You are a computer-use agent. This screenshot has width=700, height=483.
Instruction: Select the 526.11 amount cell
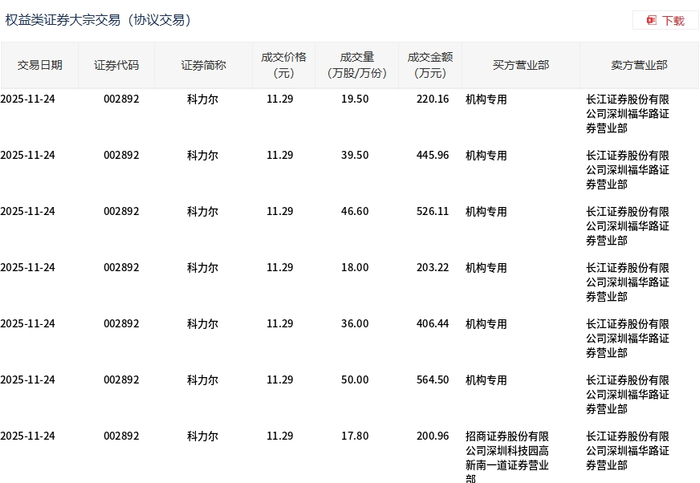432,212
